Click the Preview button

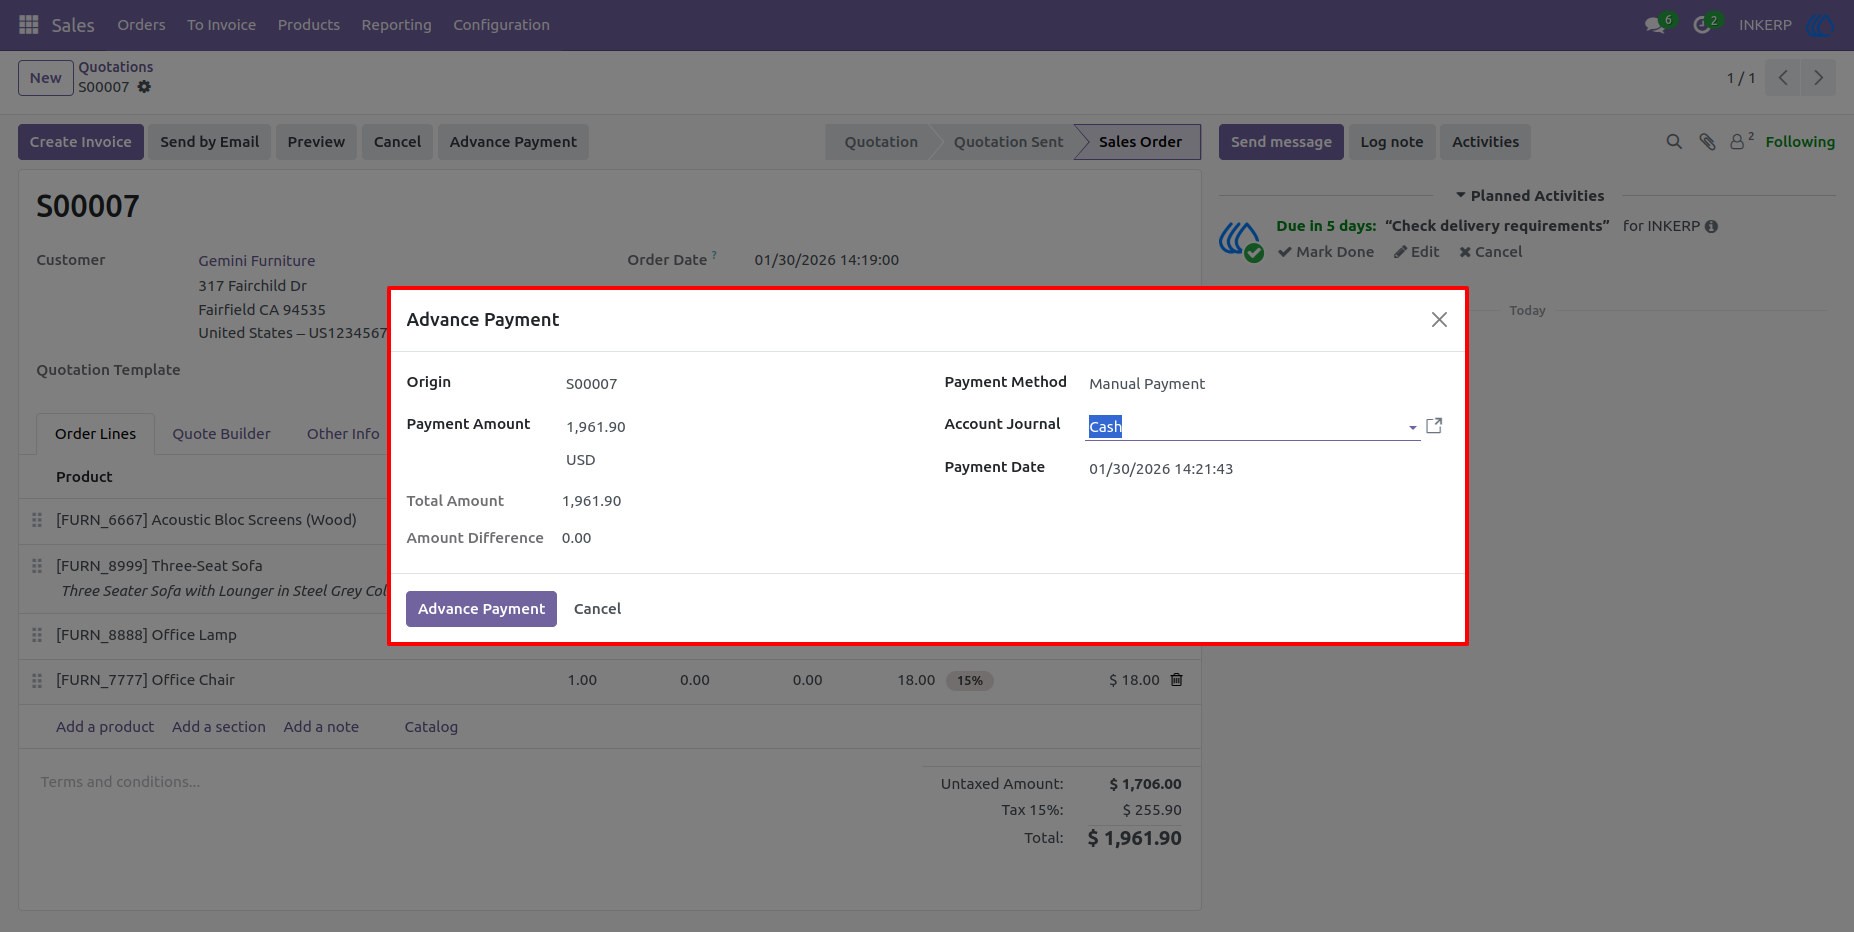pyautogui.click(x=316, y=142)
